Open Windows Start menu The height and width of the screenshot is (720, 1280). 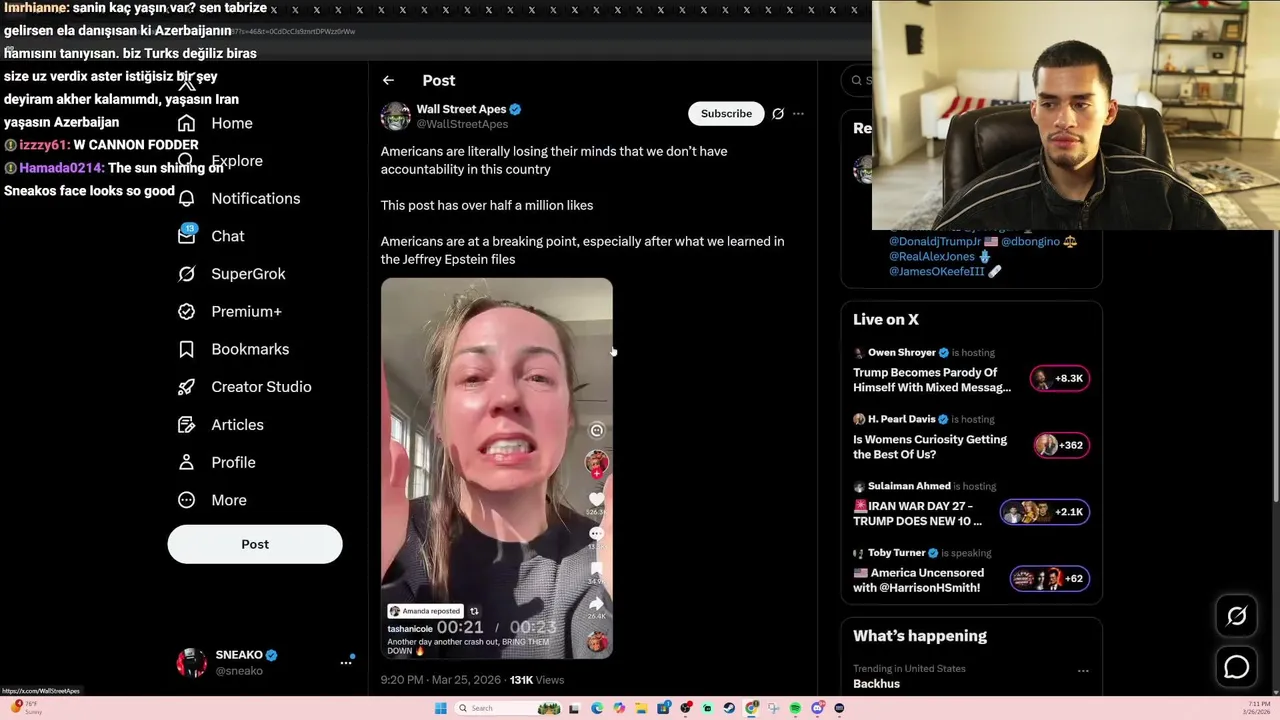coord(440,708)
